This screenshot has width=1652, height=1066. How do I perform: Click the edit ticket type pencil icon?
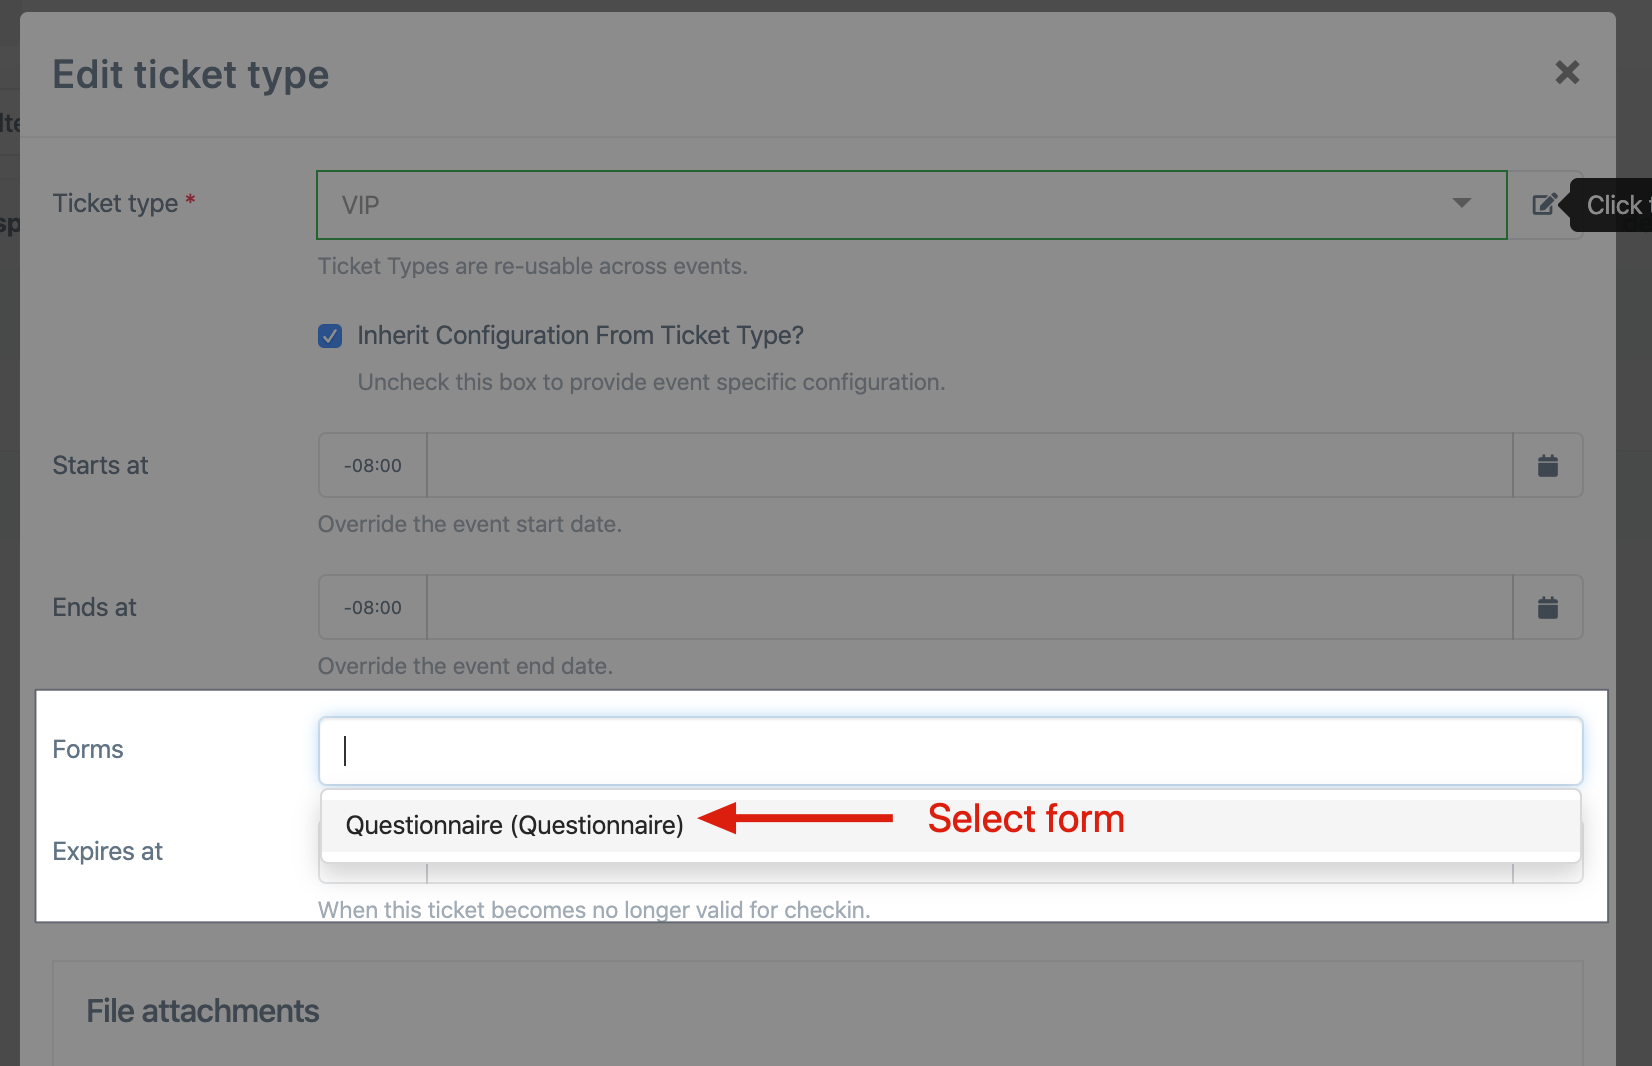click(x=1544, y=205)
